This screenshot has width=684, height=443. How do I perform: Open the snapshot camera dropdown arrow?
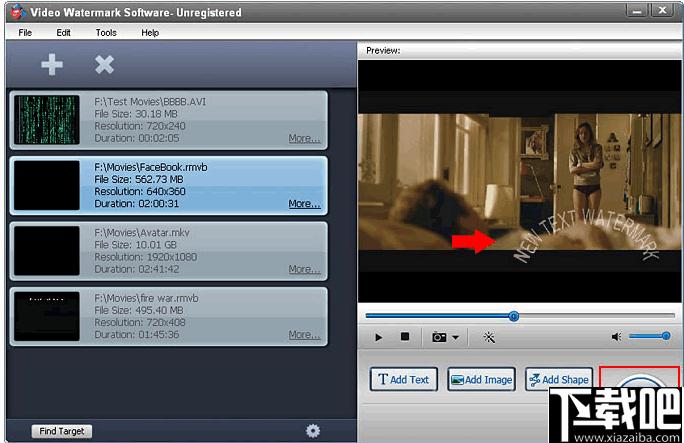coord(455,338)
